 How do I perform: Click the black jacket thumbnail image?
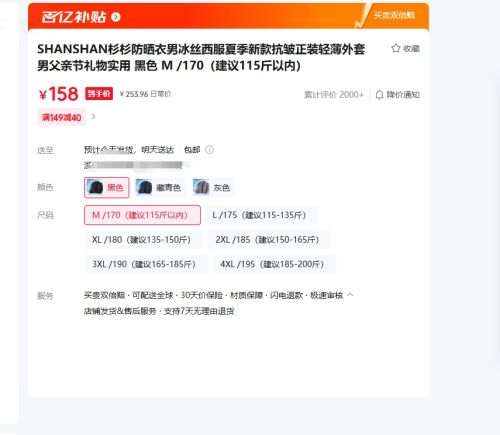[x=96, y=187]
